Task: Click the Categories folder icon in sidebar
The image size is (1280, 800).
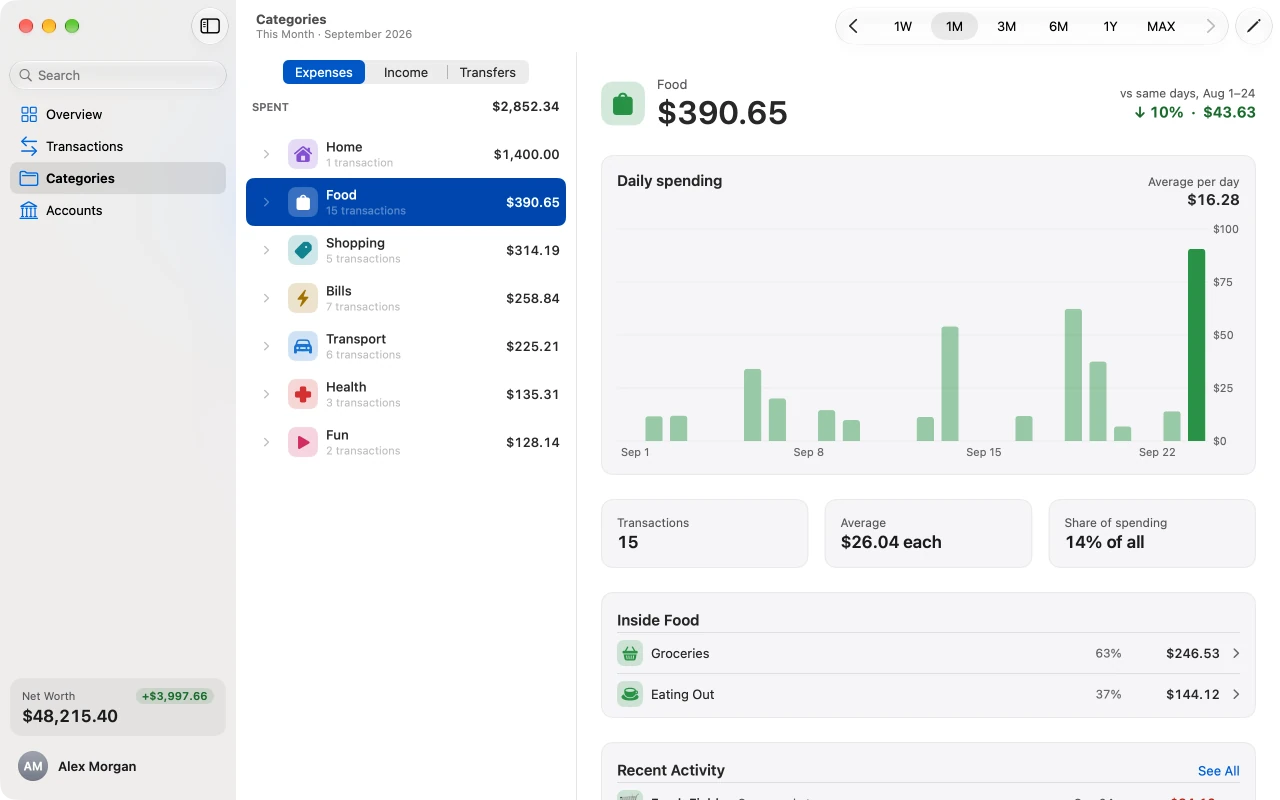Action: (29, 178)
